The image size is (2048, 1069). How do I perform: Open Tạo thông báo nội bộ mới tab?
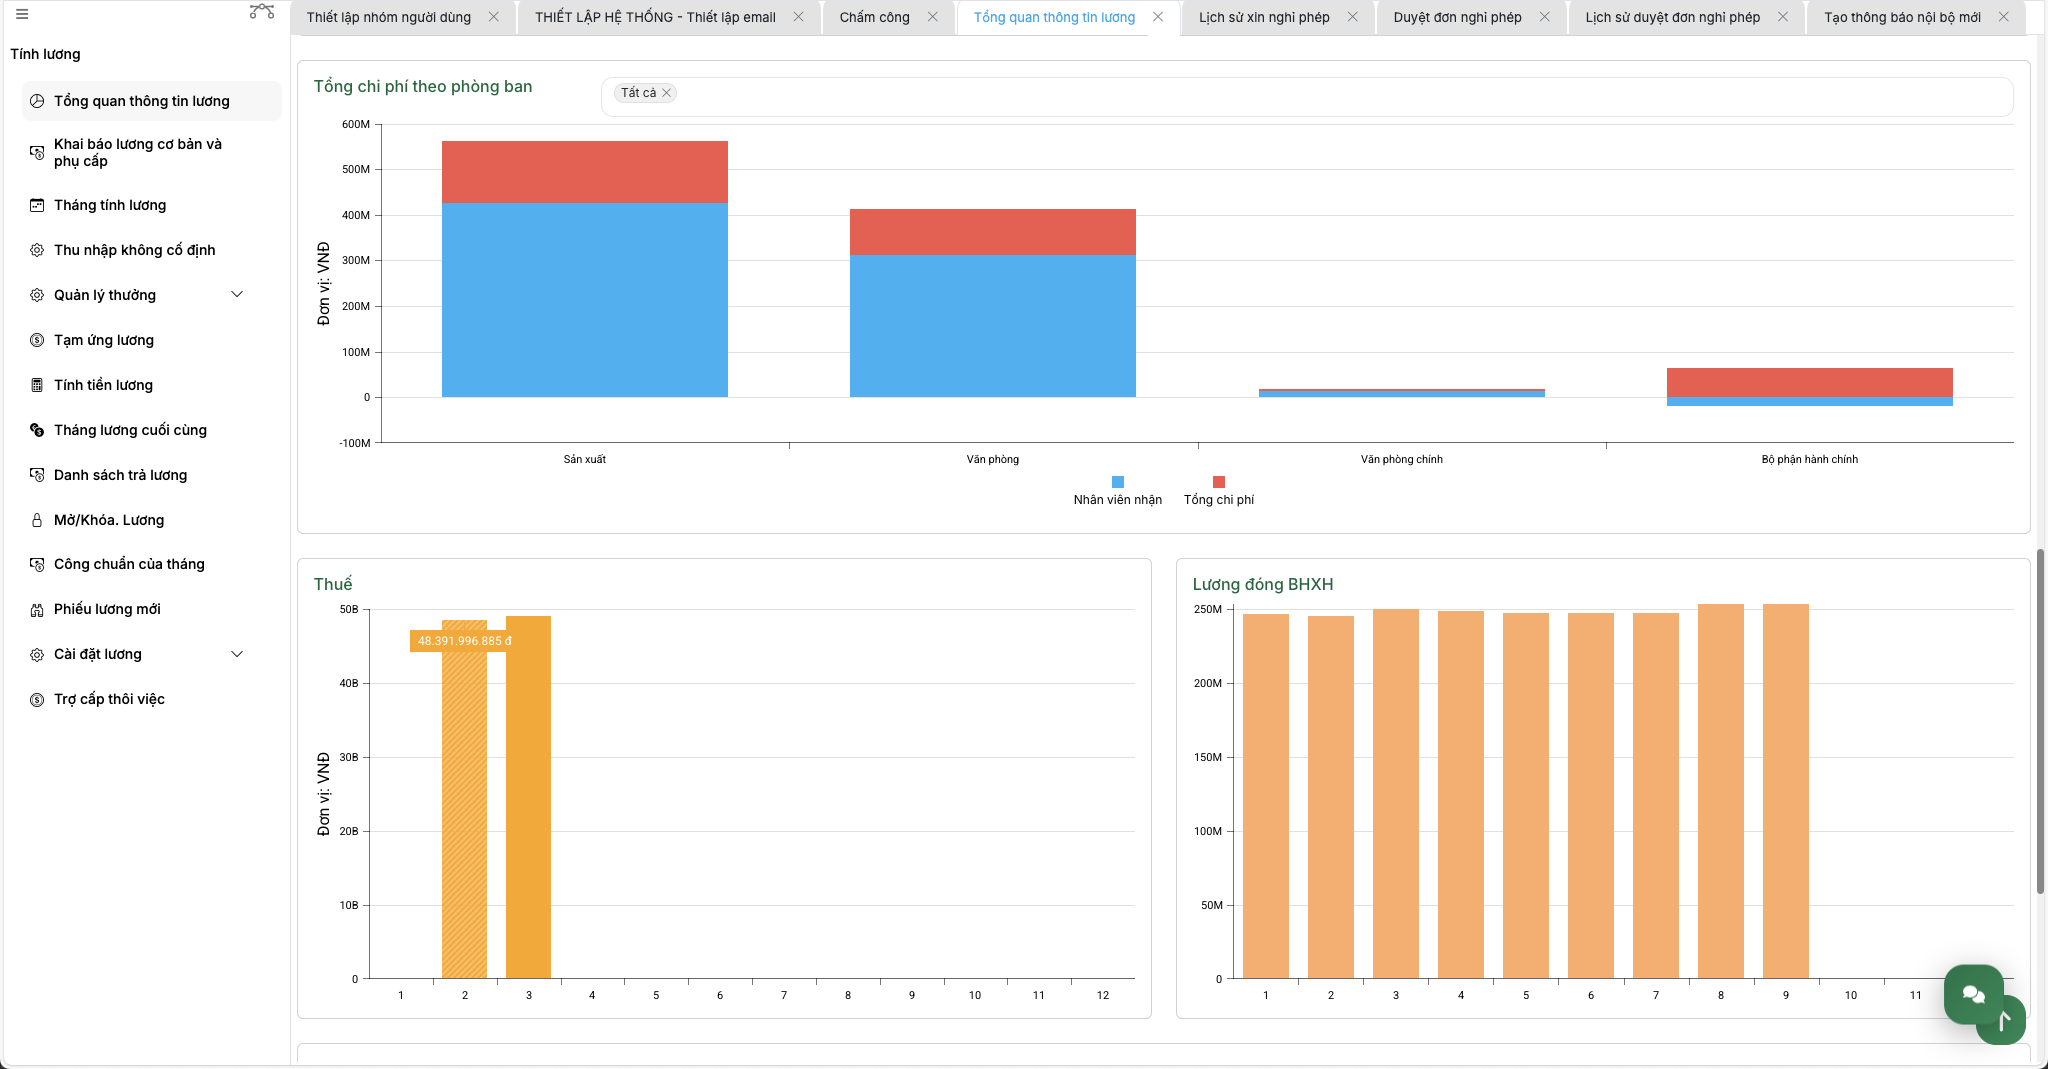1902,17
